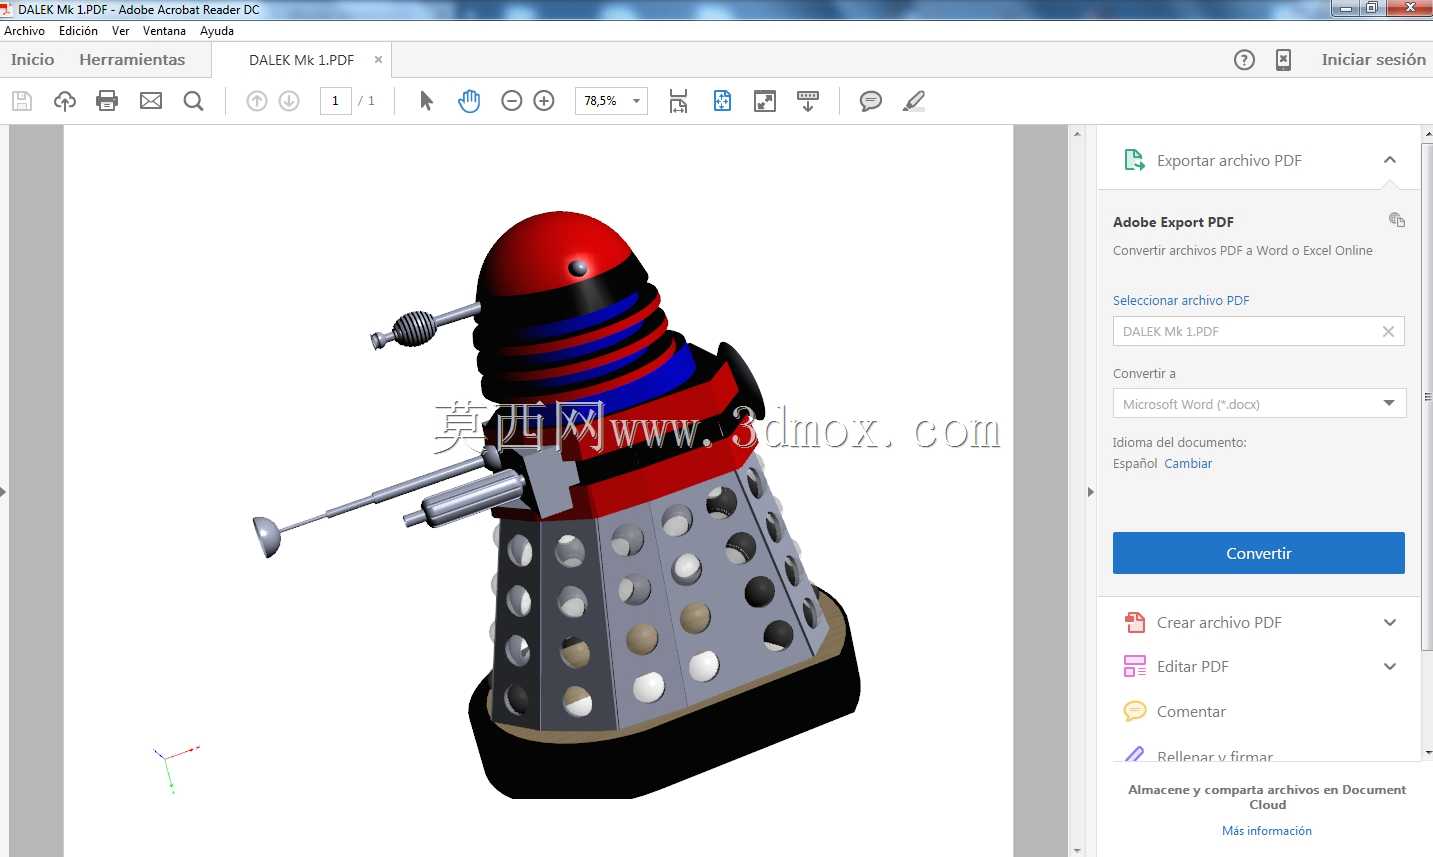Open the Help question mark icon
Screen dimensions: 1433x857
tap(1244, 60)
